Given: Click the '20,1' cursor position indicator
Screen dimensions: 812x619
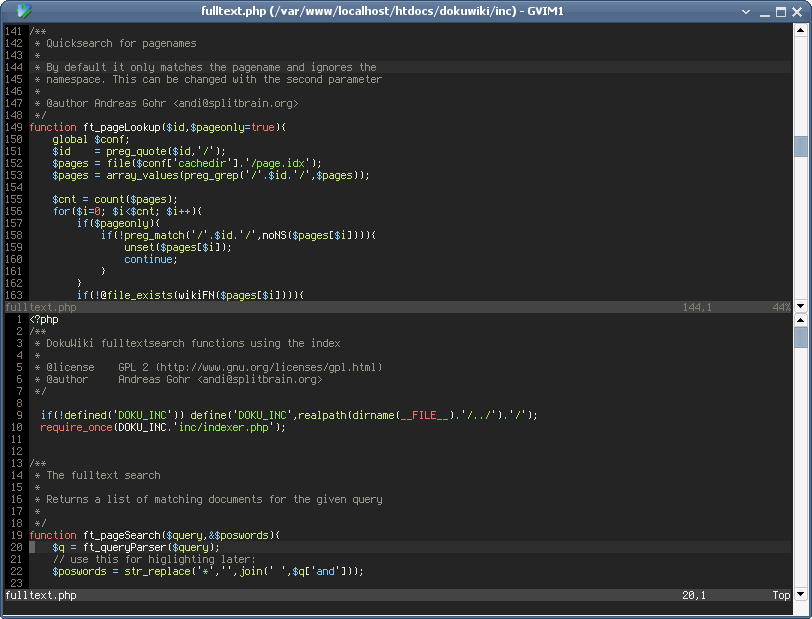Looking at the screenshot, I should (x=694, y=595).
